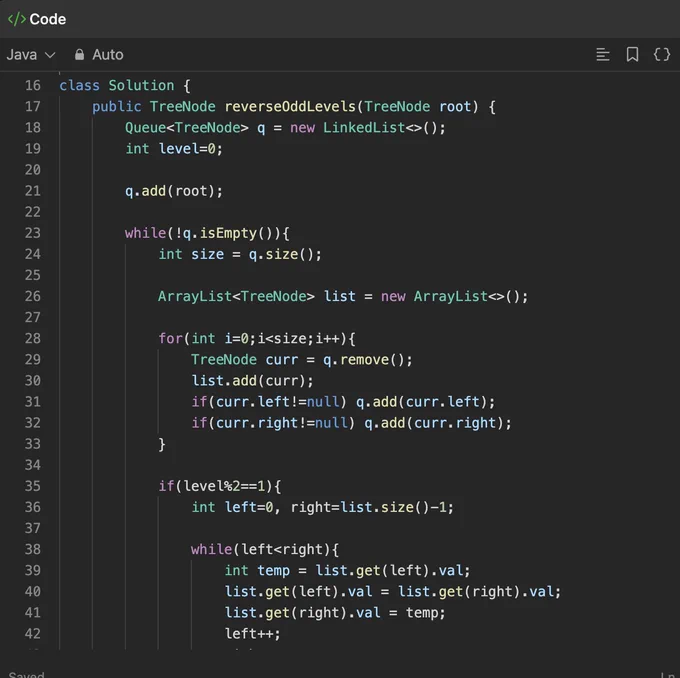Click line number 28 in gutter

pos(33,338)
